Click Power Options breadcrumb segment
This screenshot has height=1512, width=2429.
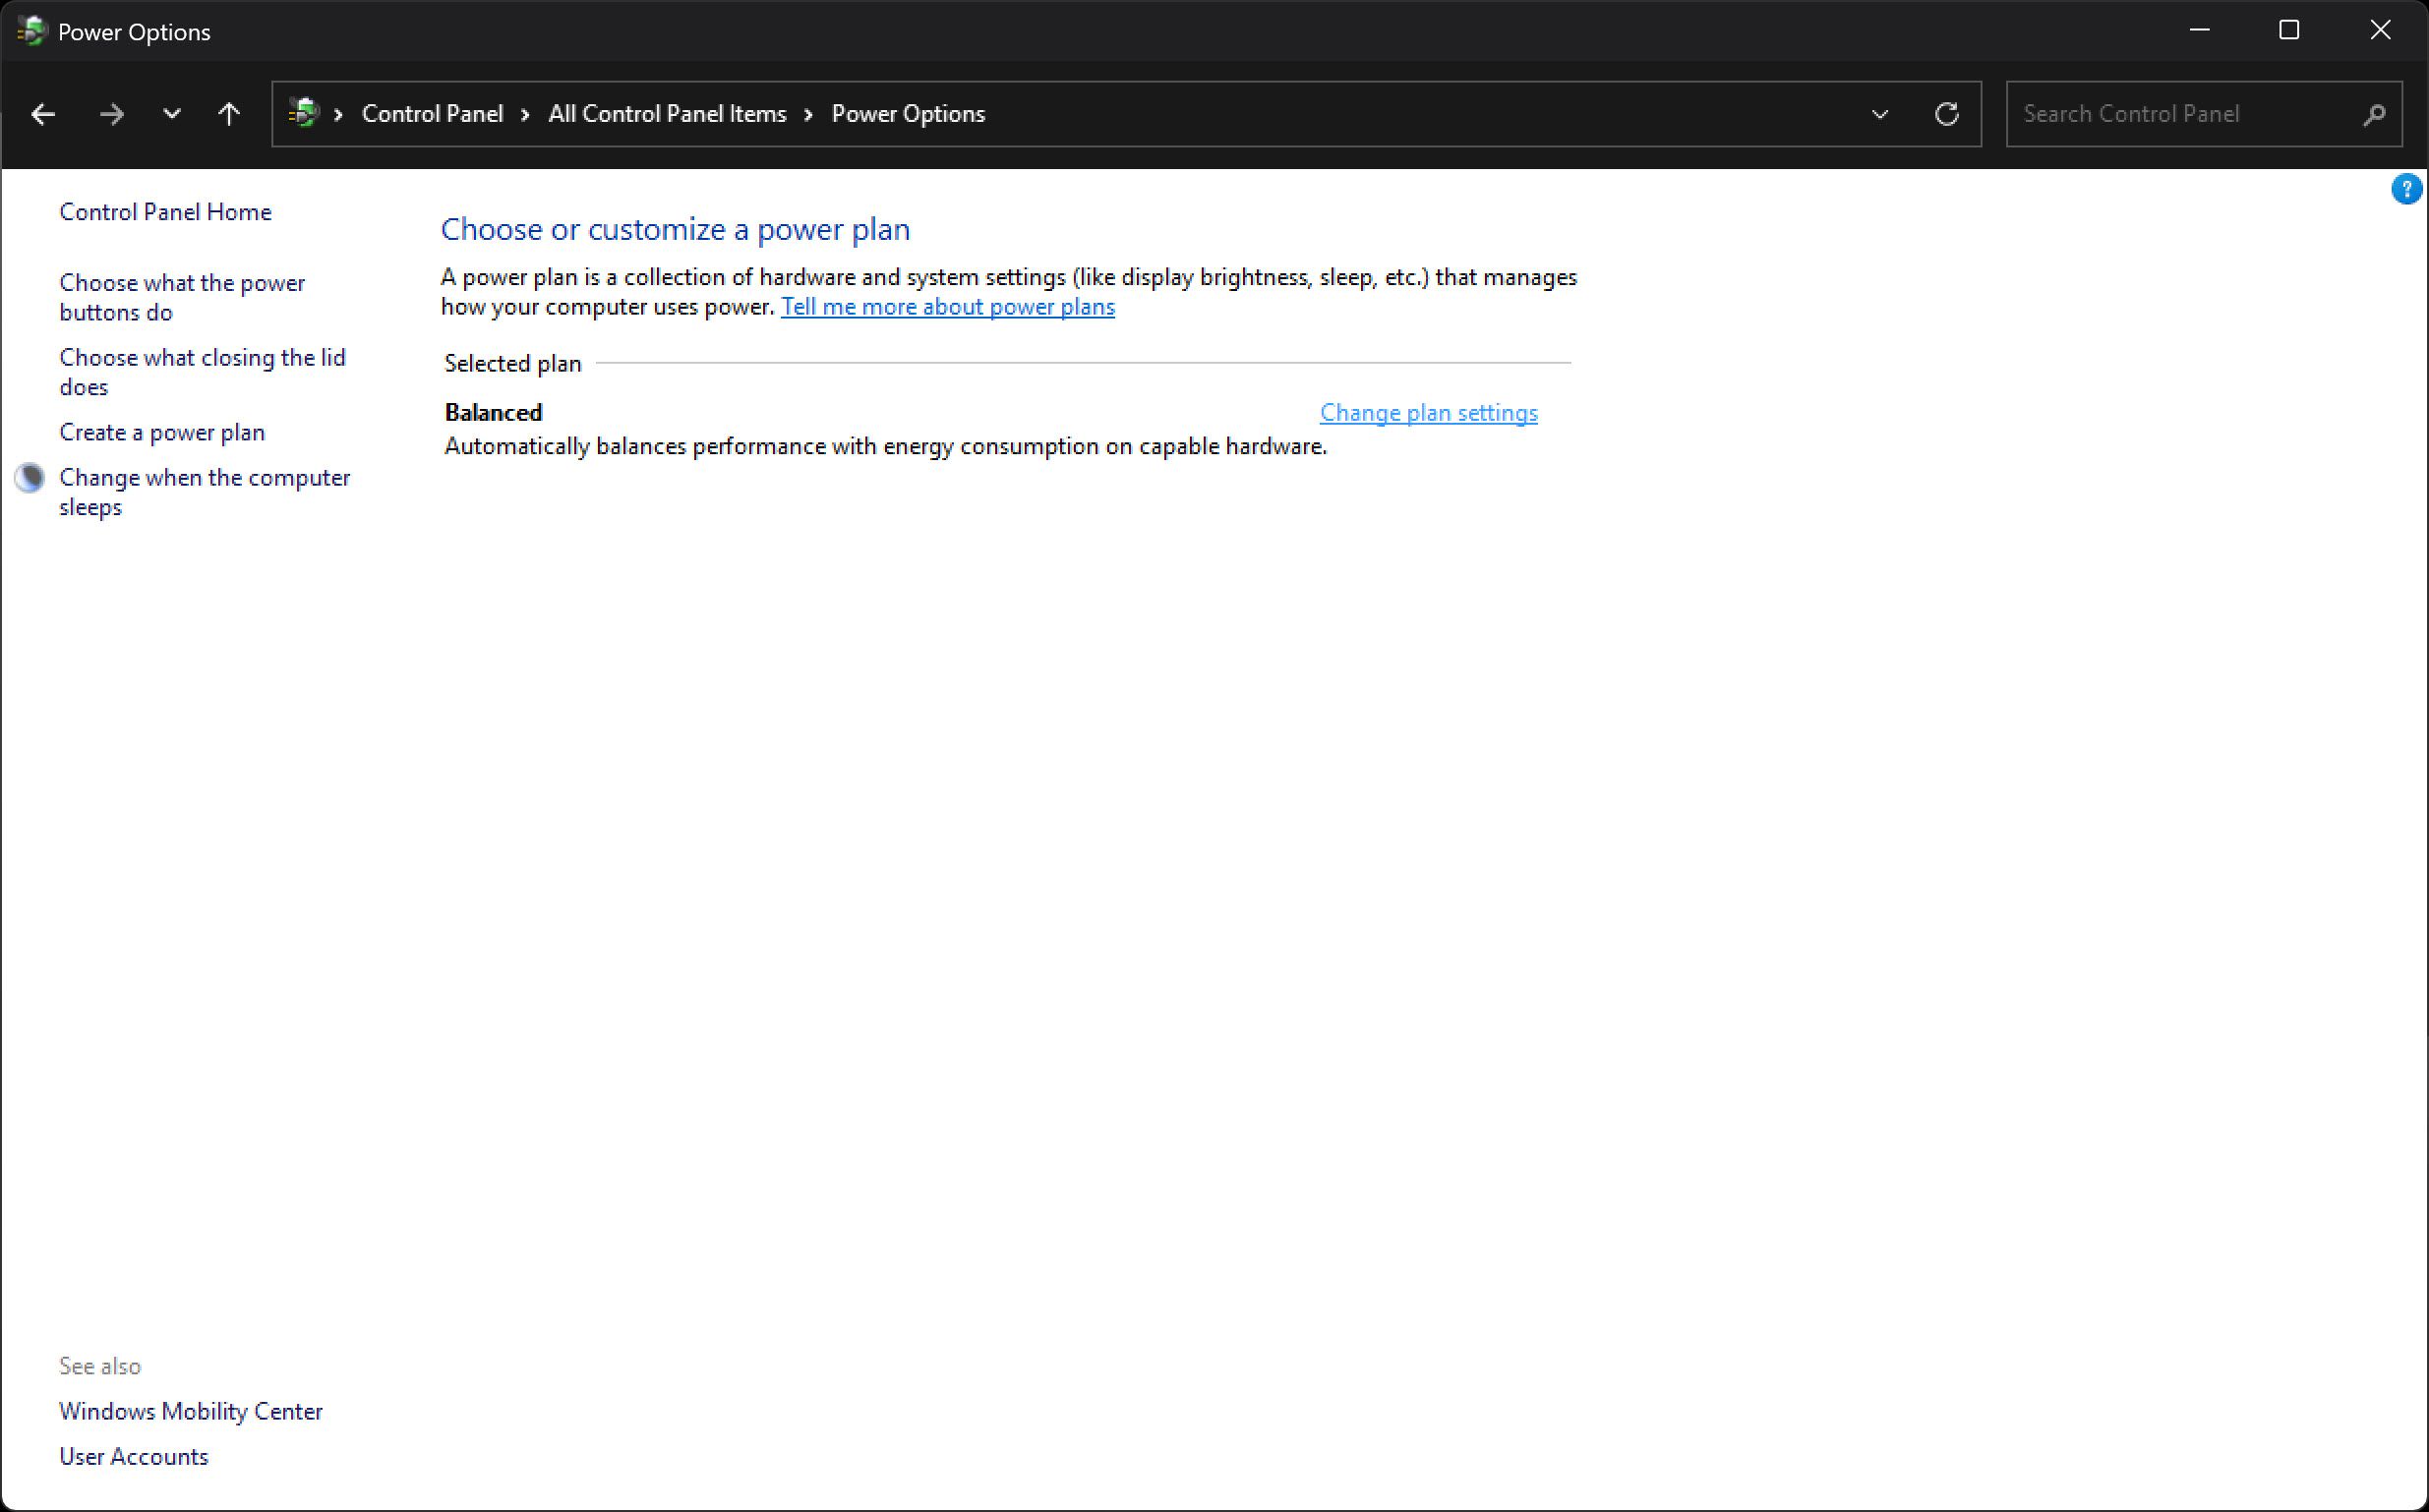pos(908,114)
